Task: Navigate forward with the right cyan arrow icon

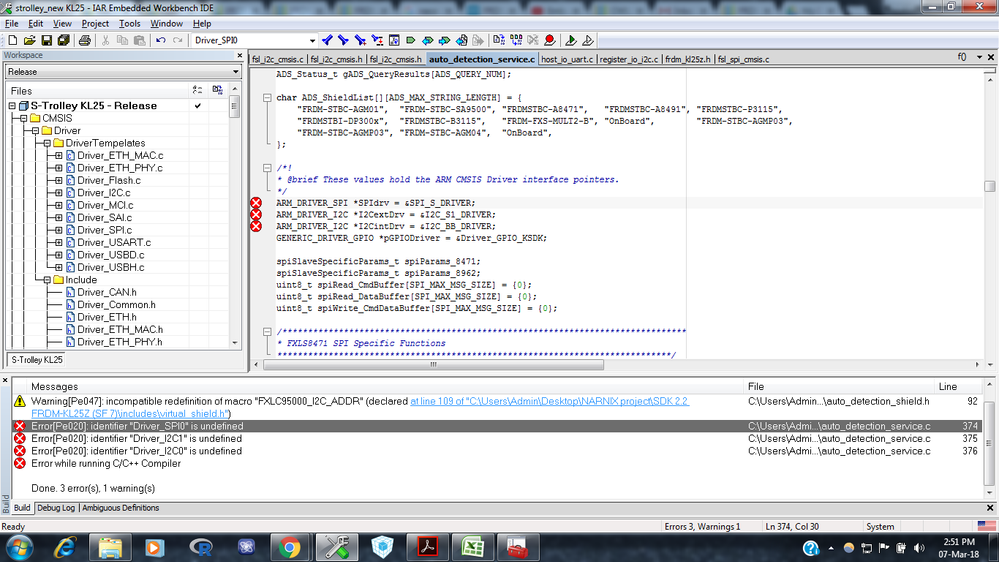Action: (x=444, y=40)
